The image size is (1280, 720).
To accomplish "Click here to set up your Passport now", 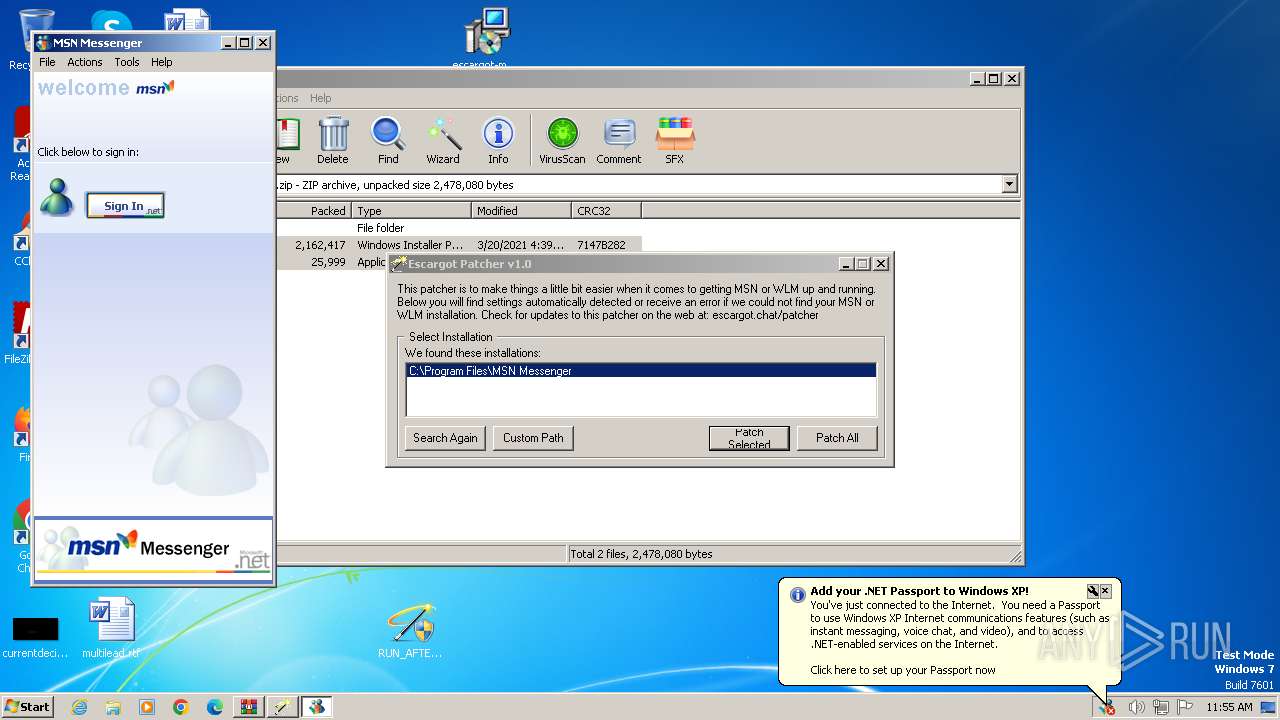I will (x=902, y=670).
